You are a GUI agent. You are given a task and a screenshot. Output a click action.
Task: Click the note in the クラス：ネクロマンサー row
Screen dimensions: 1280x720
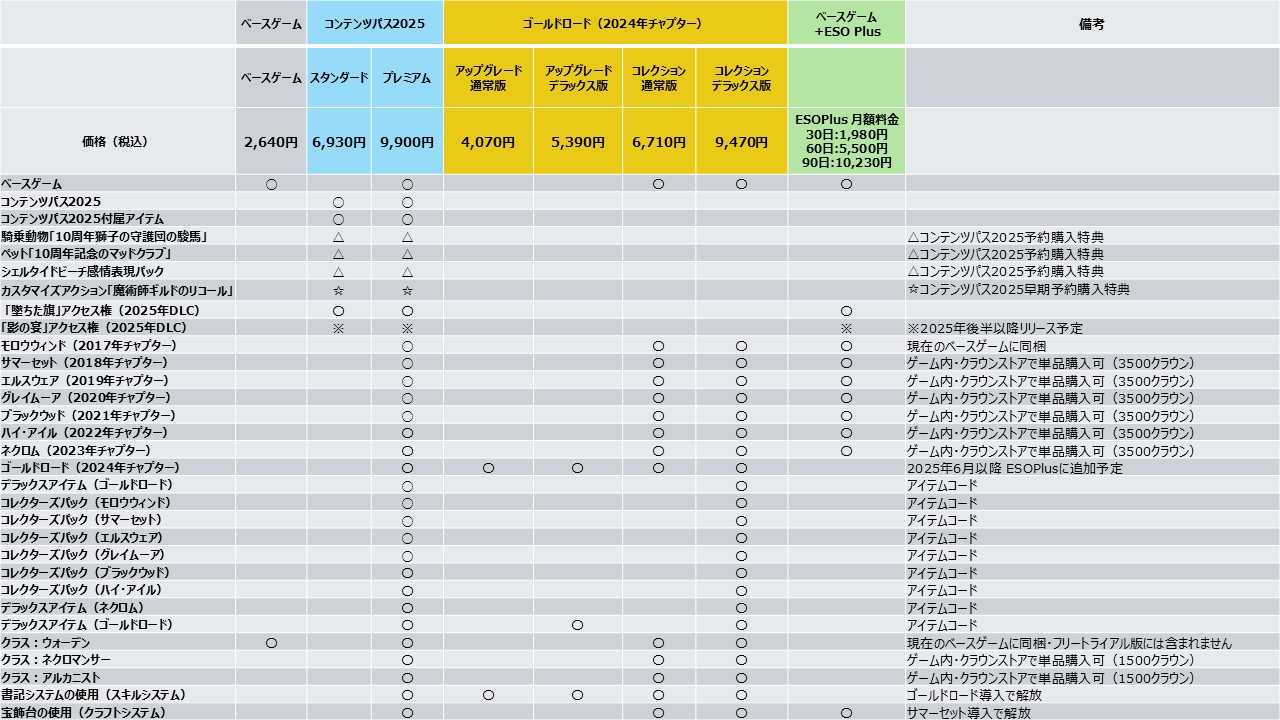click(x=1051, y=660)
